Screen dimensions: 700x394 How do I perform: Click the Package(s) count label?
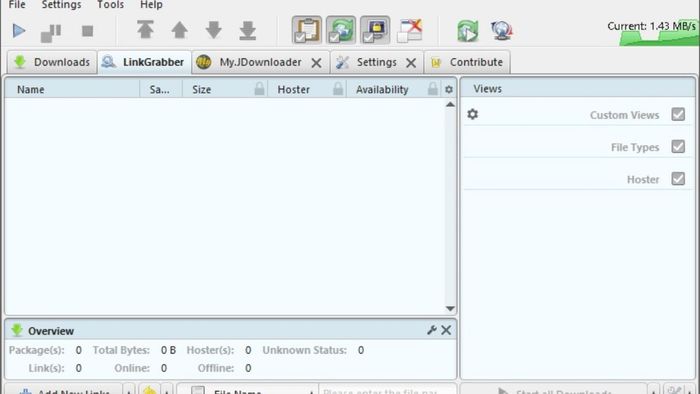pos(37,350)
